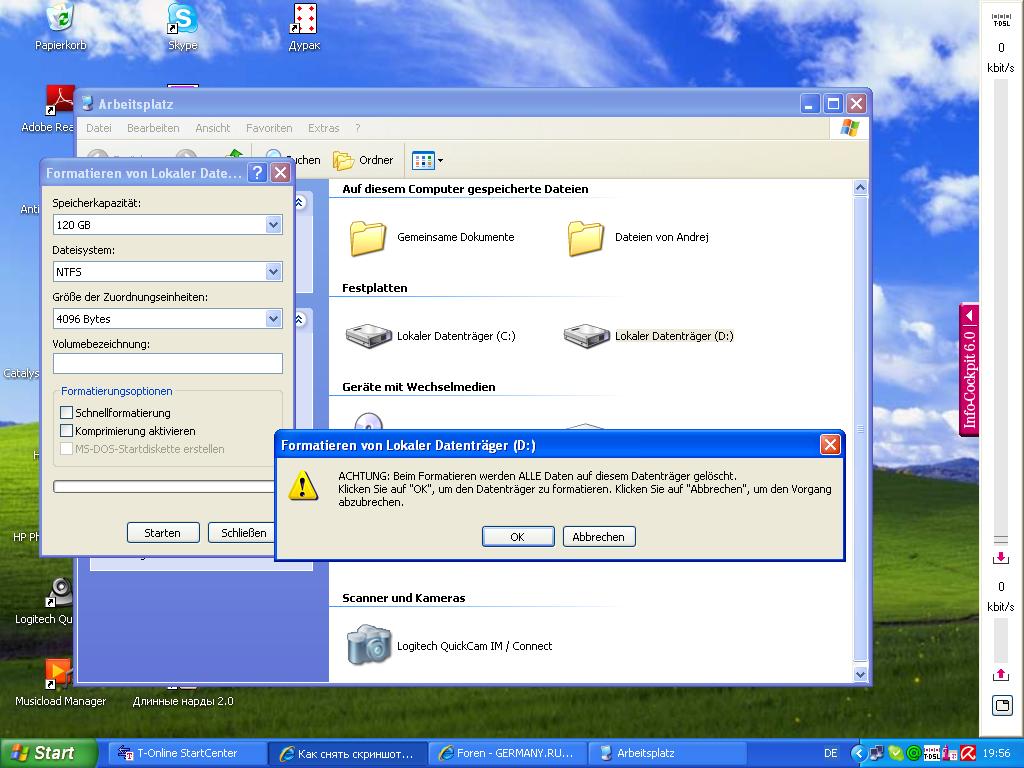Open Logitech QuickCam IM / Connect camera

[369, 645]
